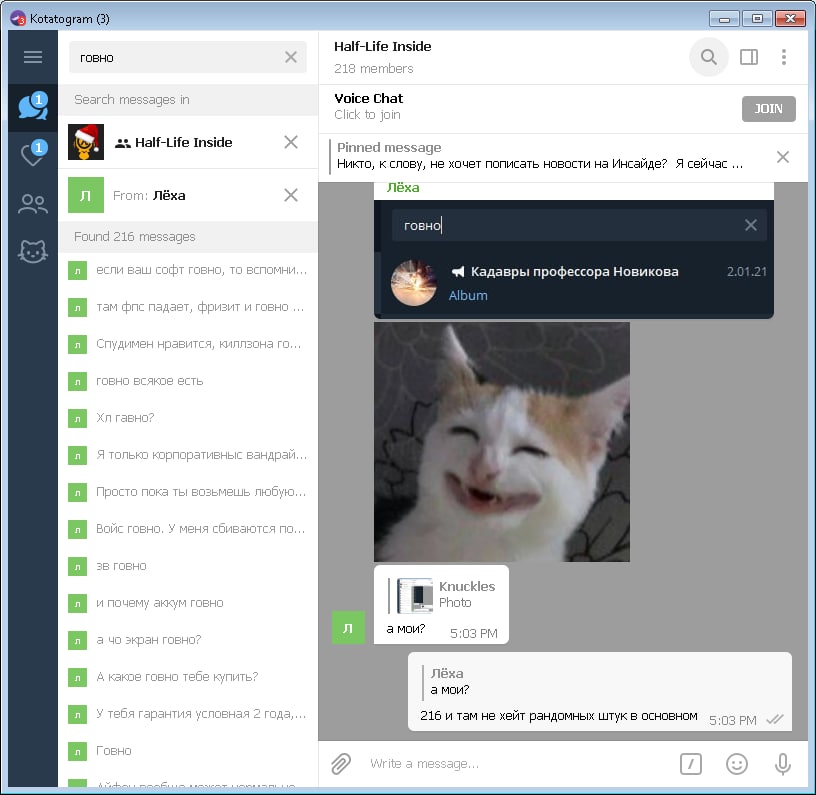Screen dimensions: 816x795
Task: Open result 'Говно' single word message
Action: [x=188, y=750]
